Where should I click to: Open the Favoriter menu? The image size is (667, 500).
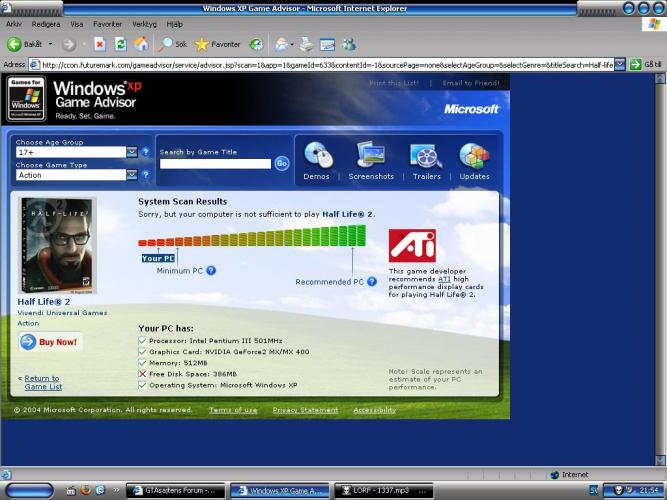[x=107, y=24]
